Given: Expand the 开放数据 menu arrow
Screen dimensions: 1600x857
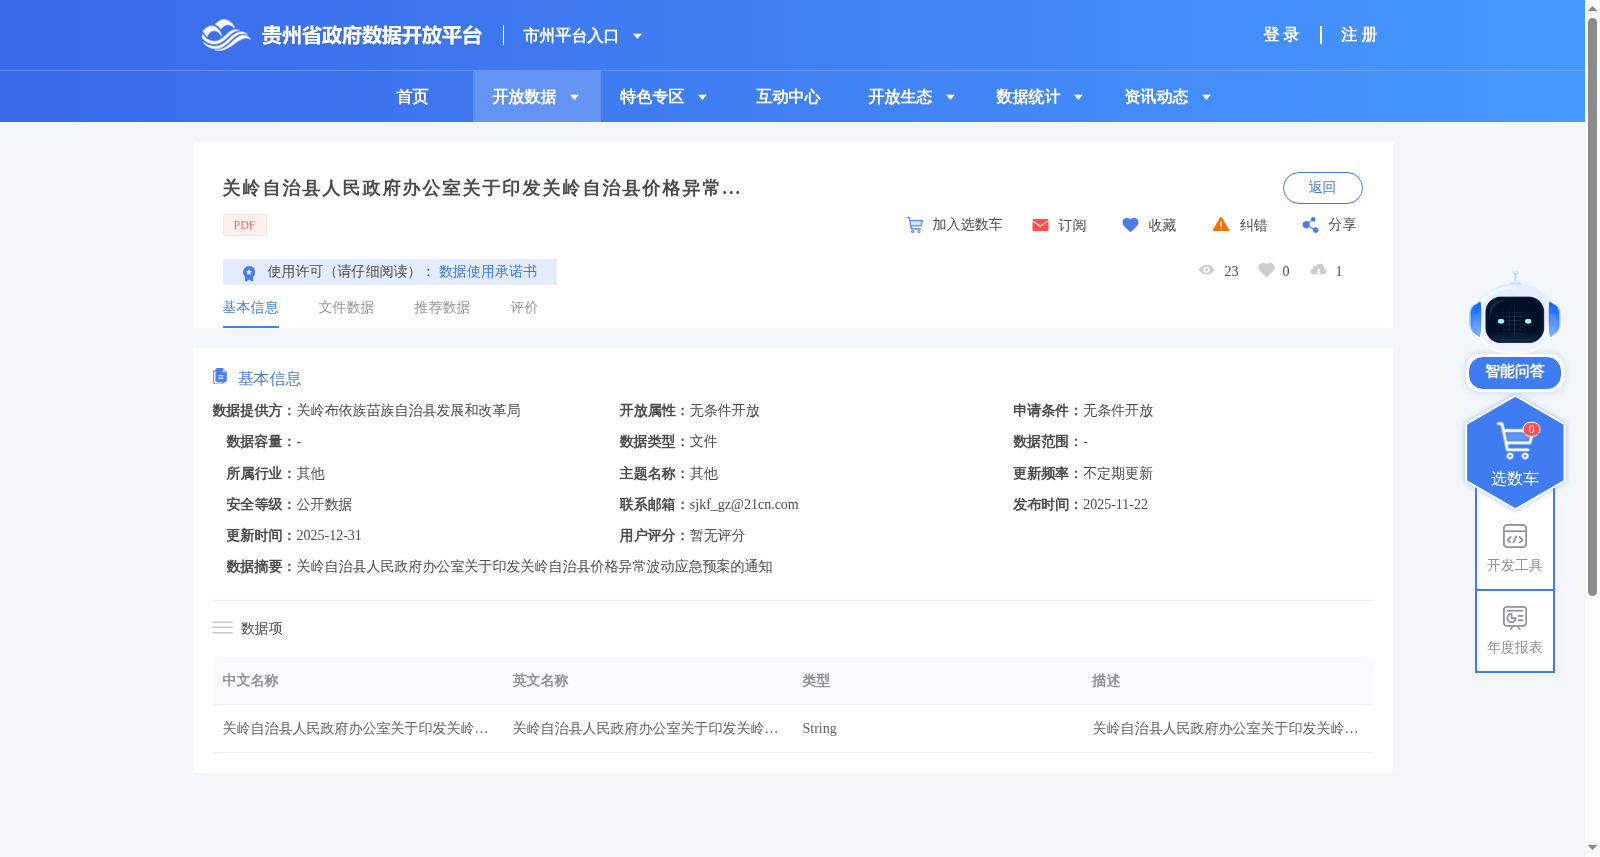Looking at the screenshot, I should point(575,97).
